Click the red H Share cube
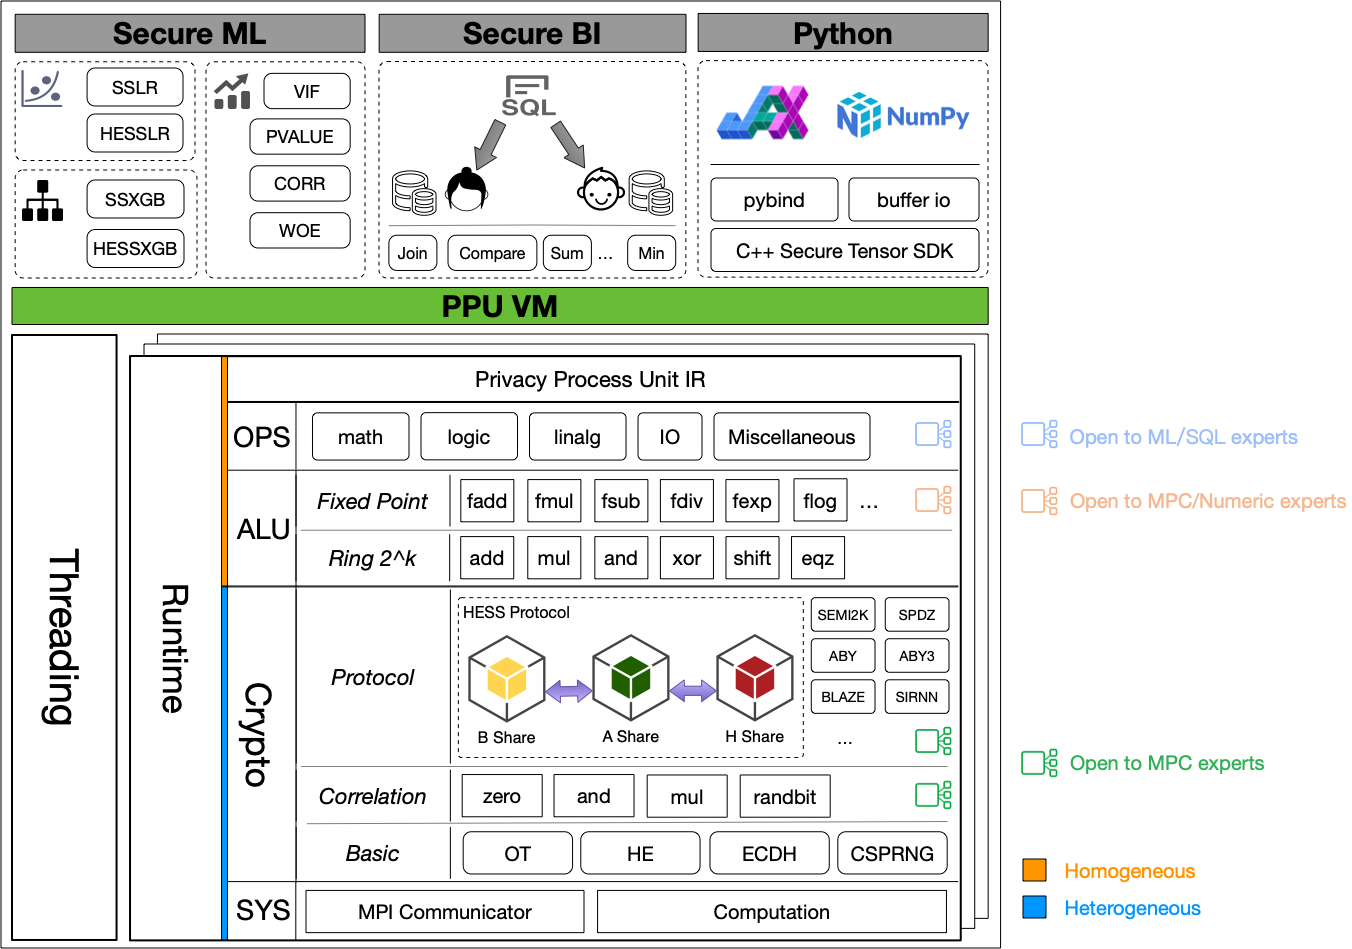The width and height of the screenshot is (1352, 949). pos(754,681)
